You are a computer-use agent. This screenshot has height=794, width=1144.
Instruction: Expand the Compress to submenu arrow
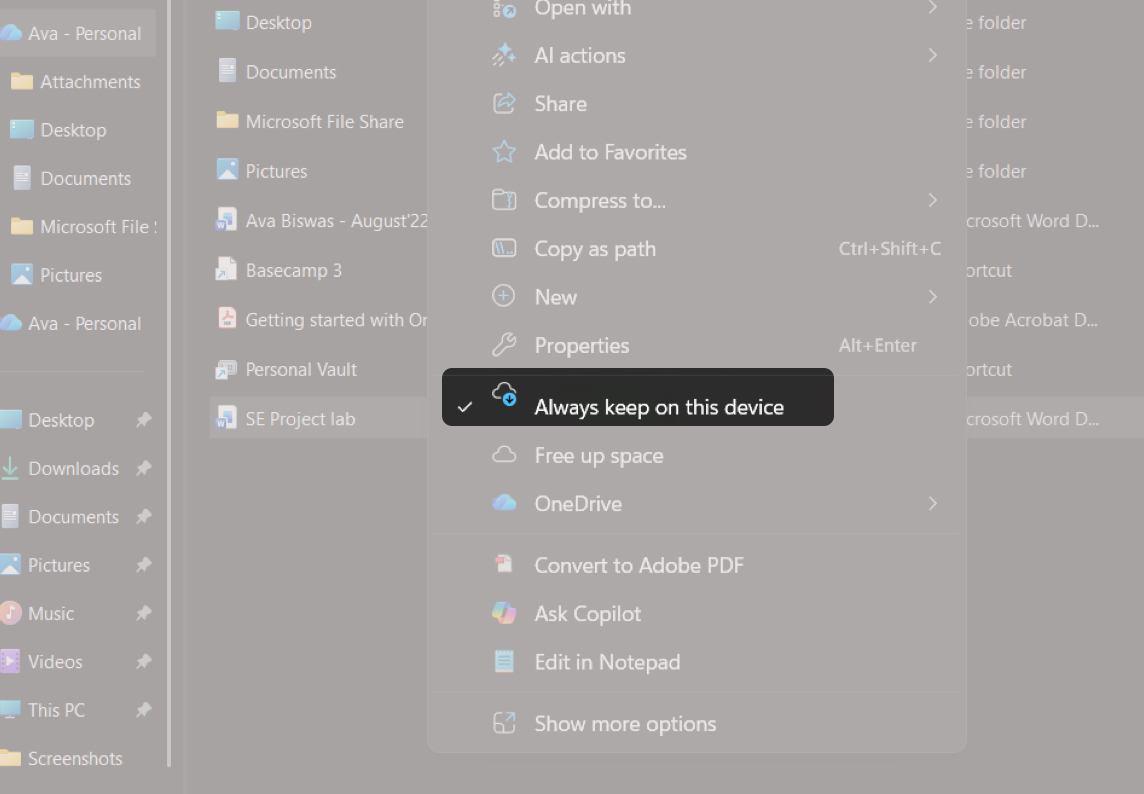point(932,201)
